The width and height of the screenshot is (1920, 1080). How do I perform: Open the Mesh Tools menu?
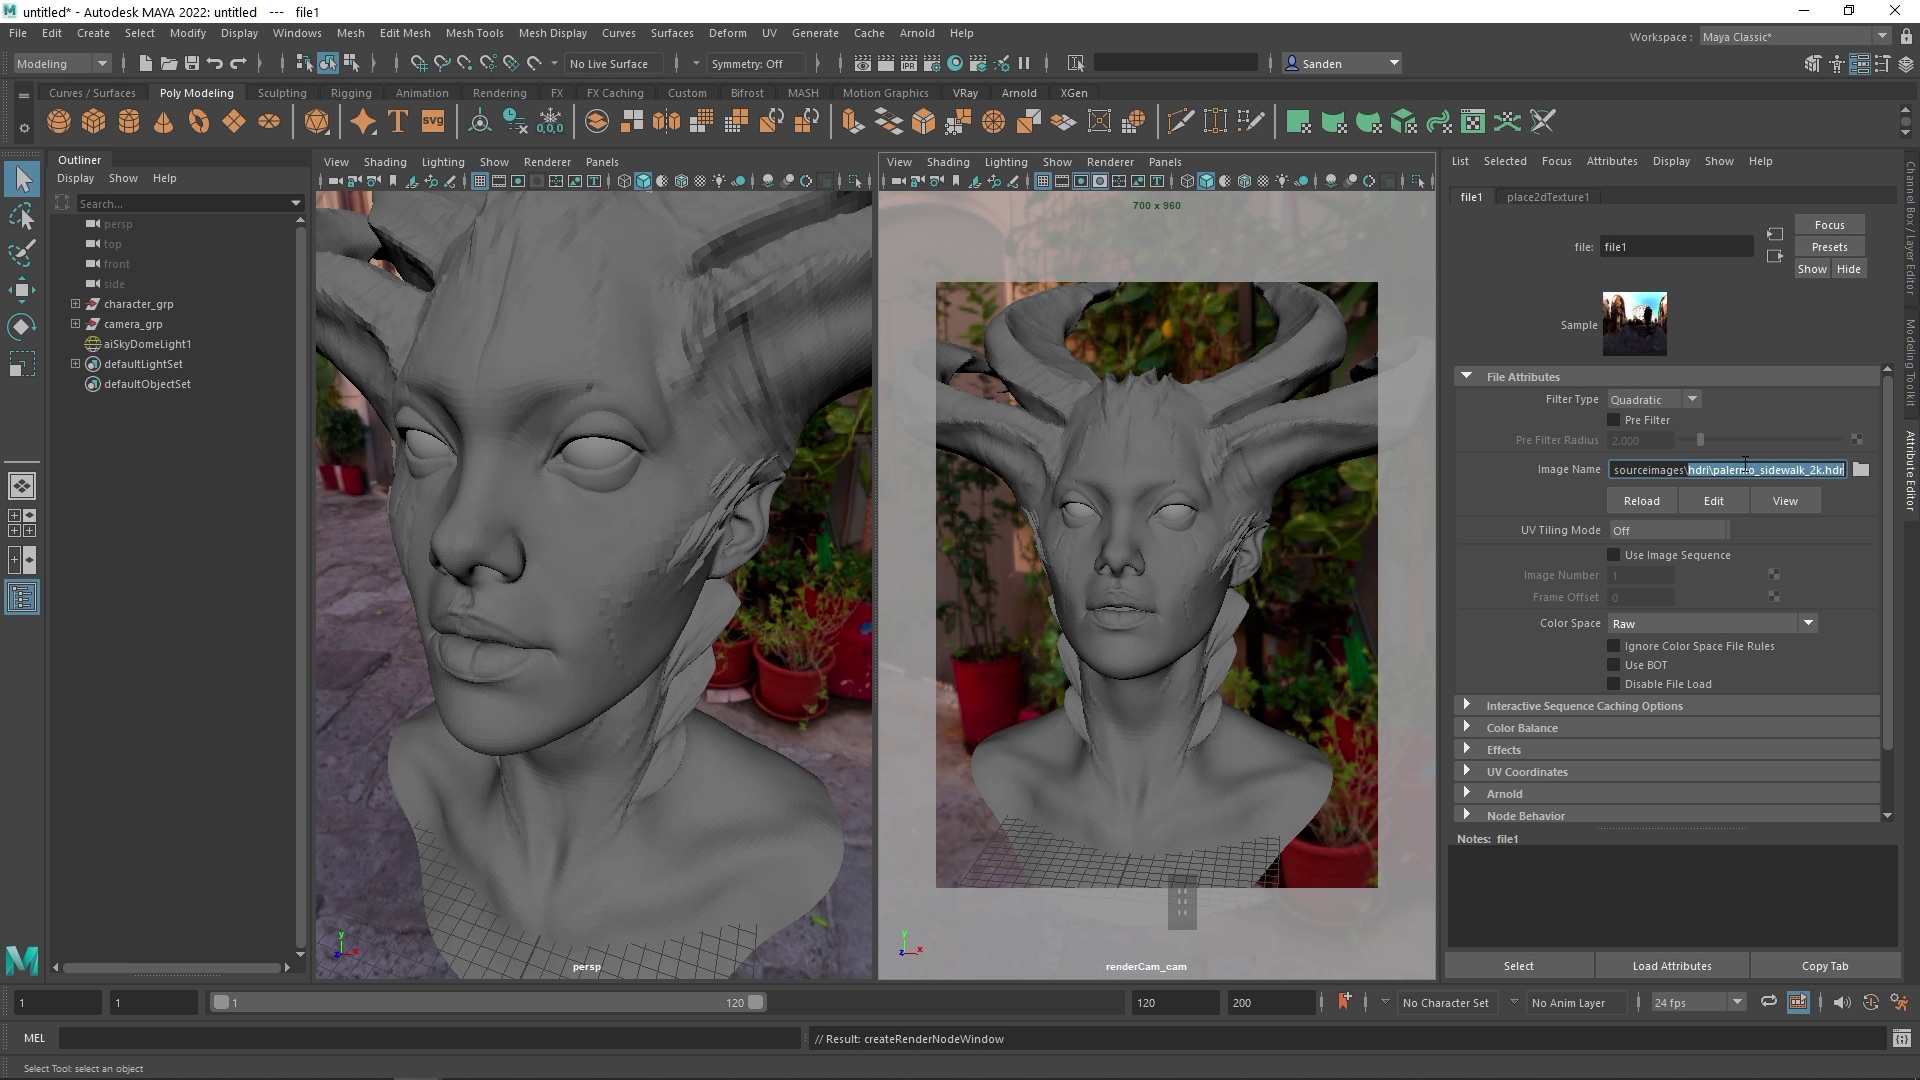click(474, 33)
